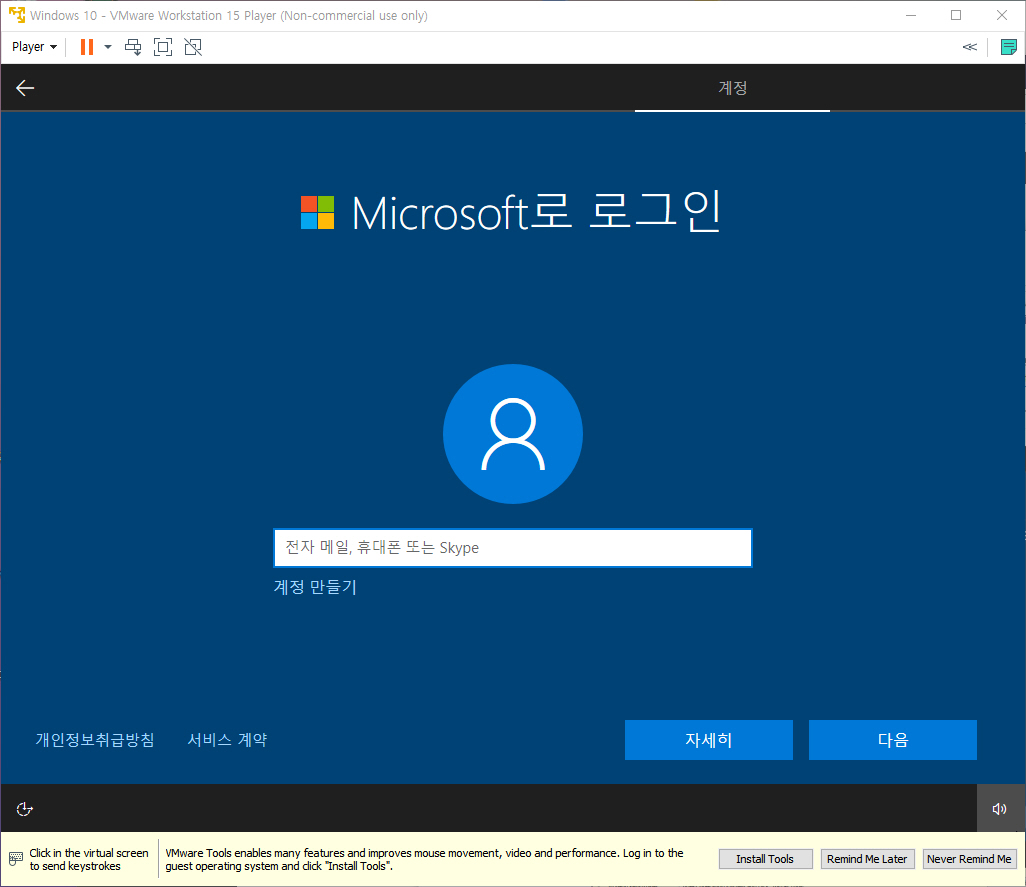Viewport: 1026px width, 887px height.
Task: Maximize the VMware Player window
Action: coord(956,15)
